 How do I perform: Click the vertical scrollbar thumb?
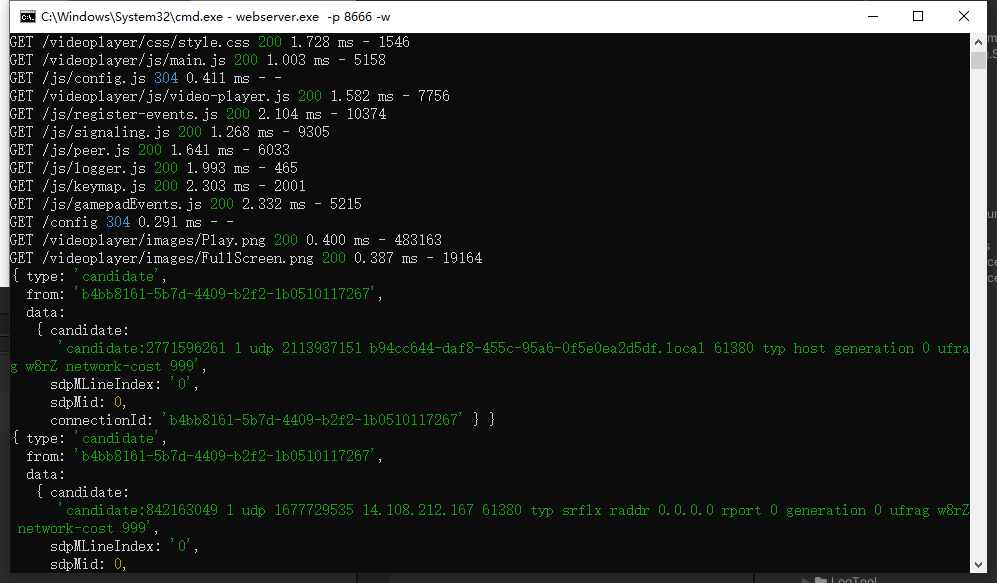(x=978, y=60)
